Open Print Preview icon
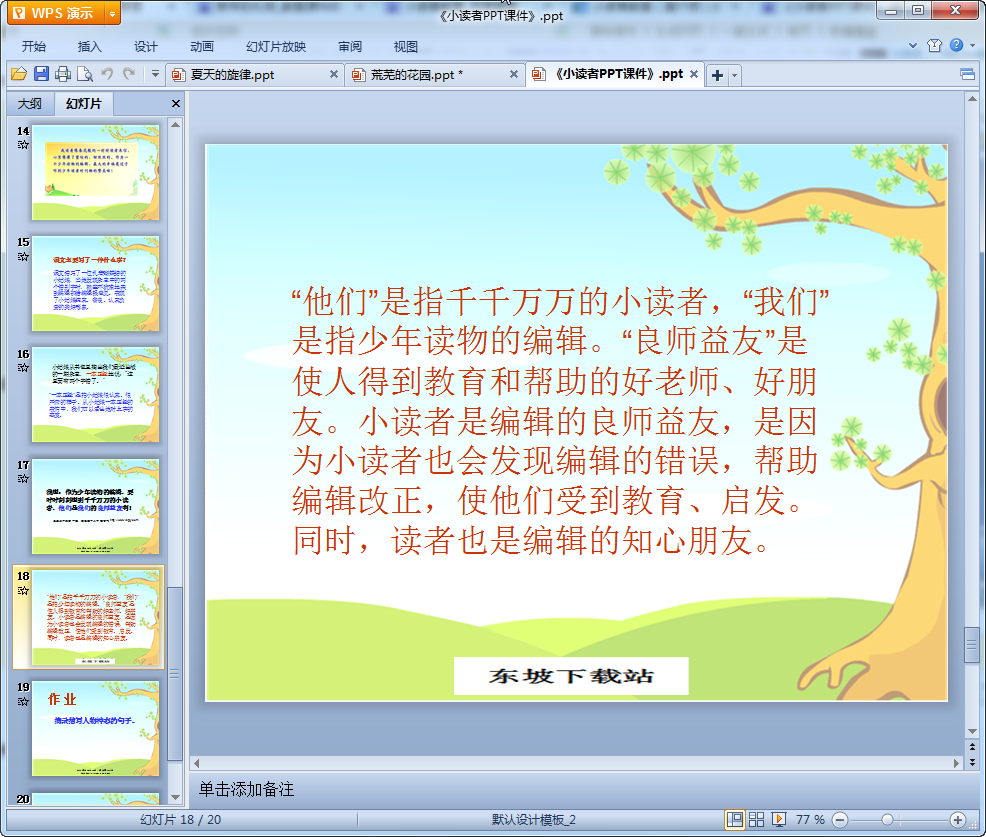 [x=85, y=74]
